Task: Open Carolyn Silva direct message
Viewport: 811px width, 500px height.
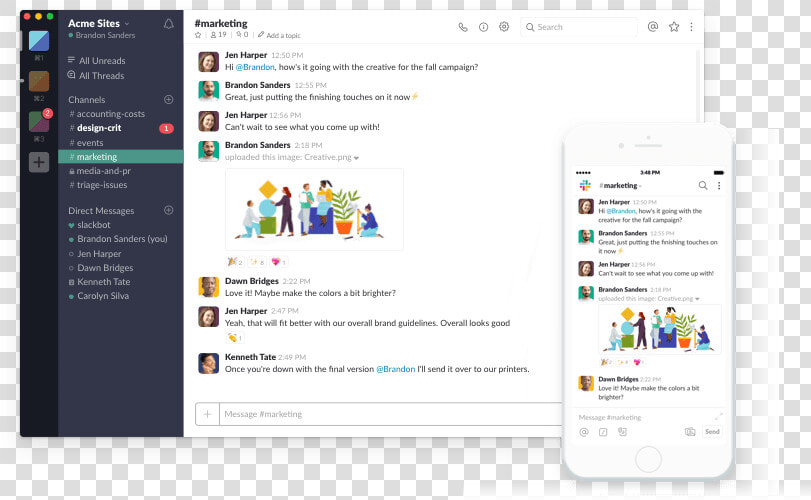Action: click(x=99, y=296)
